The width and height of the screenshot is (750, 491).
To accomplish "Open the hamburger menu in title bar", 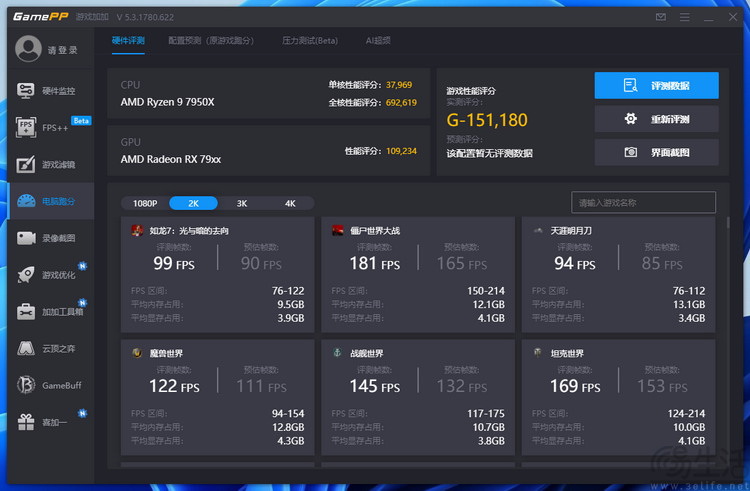I will tap(684, 17).
